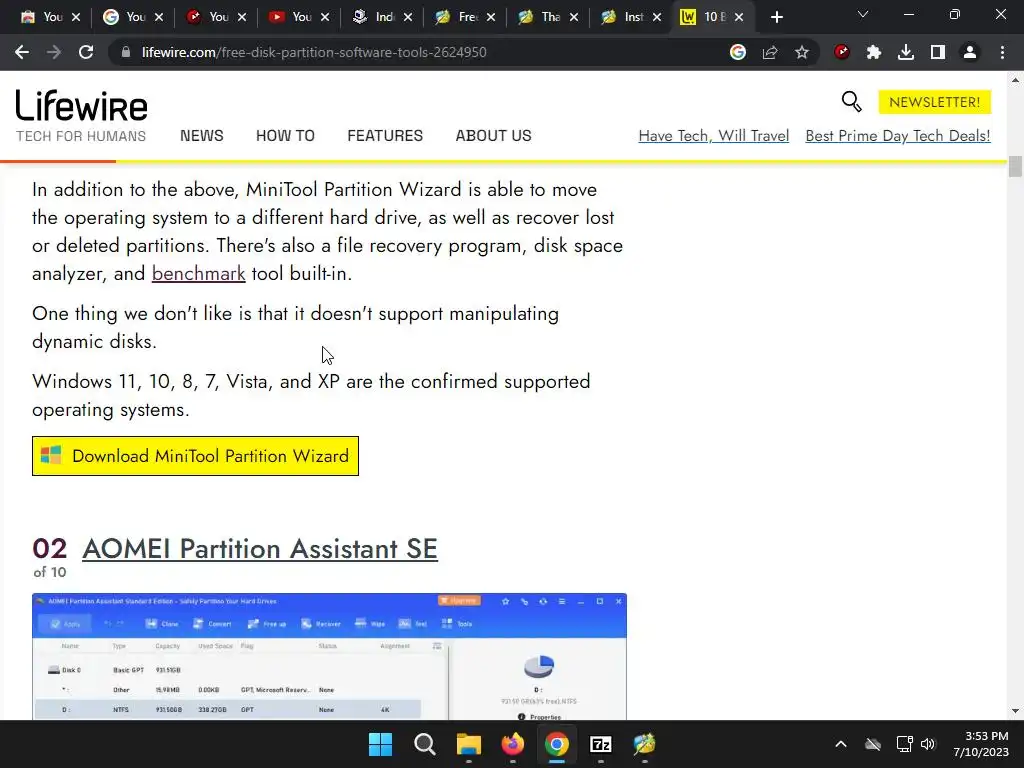The width and height of the screenshot is (1024, 768).
Task: Open the ABOUT US menu item
Action: pos(494,136)
